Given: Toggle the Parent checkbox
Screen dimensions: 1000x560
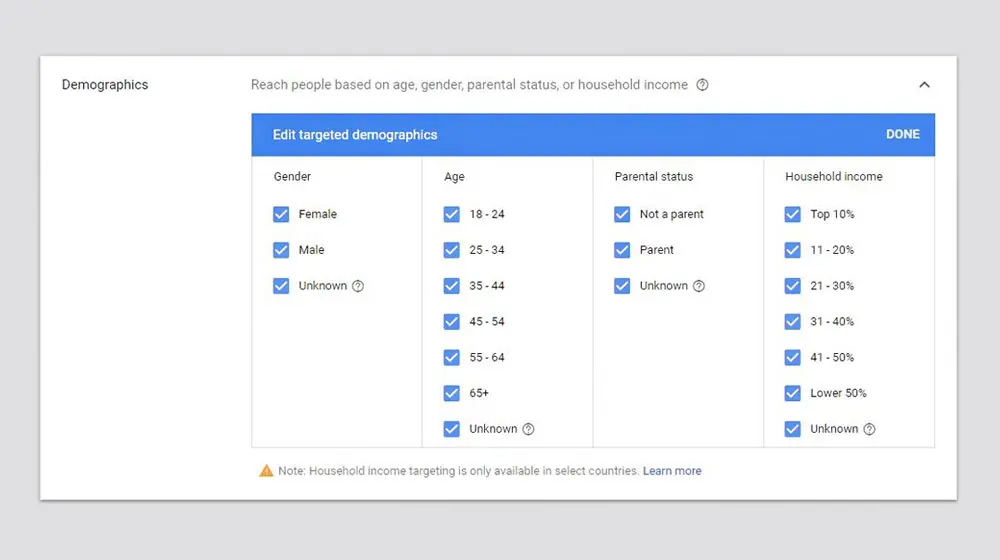Looking at the screenshot, I should point(622,250).
